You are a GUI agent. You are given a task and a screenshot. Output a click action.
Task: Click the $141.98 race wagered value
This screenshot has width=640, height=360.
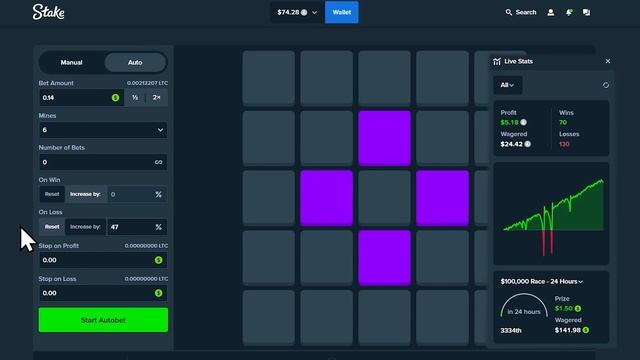[x=568, y=330]
